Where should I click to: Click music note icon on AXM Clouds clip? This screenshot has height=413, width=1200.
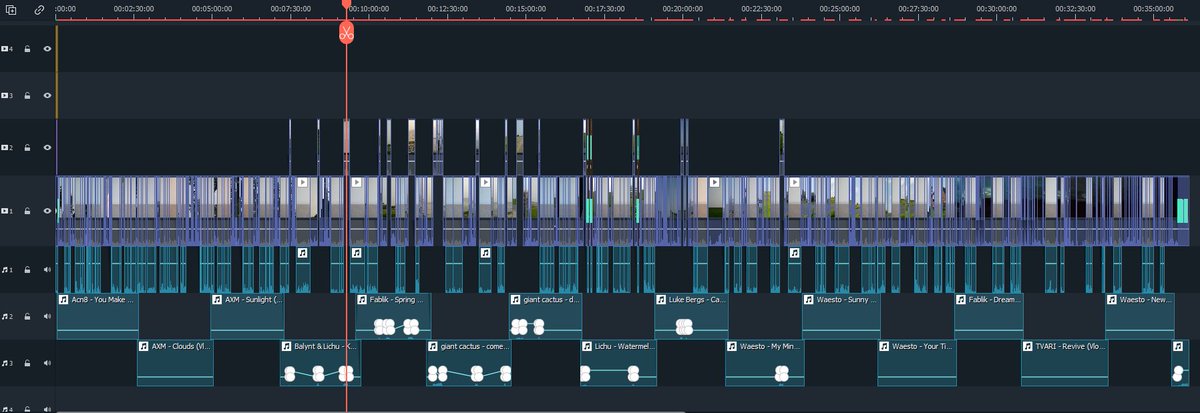pyautogui.click(x=144, y=346)
